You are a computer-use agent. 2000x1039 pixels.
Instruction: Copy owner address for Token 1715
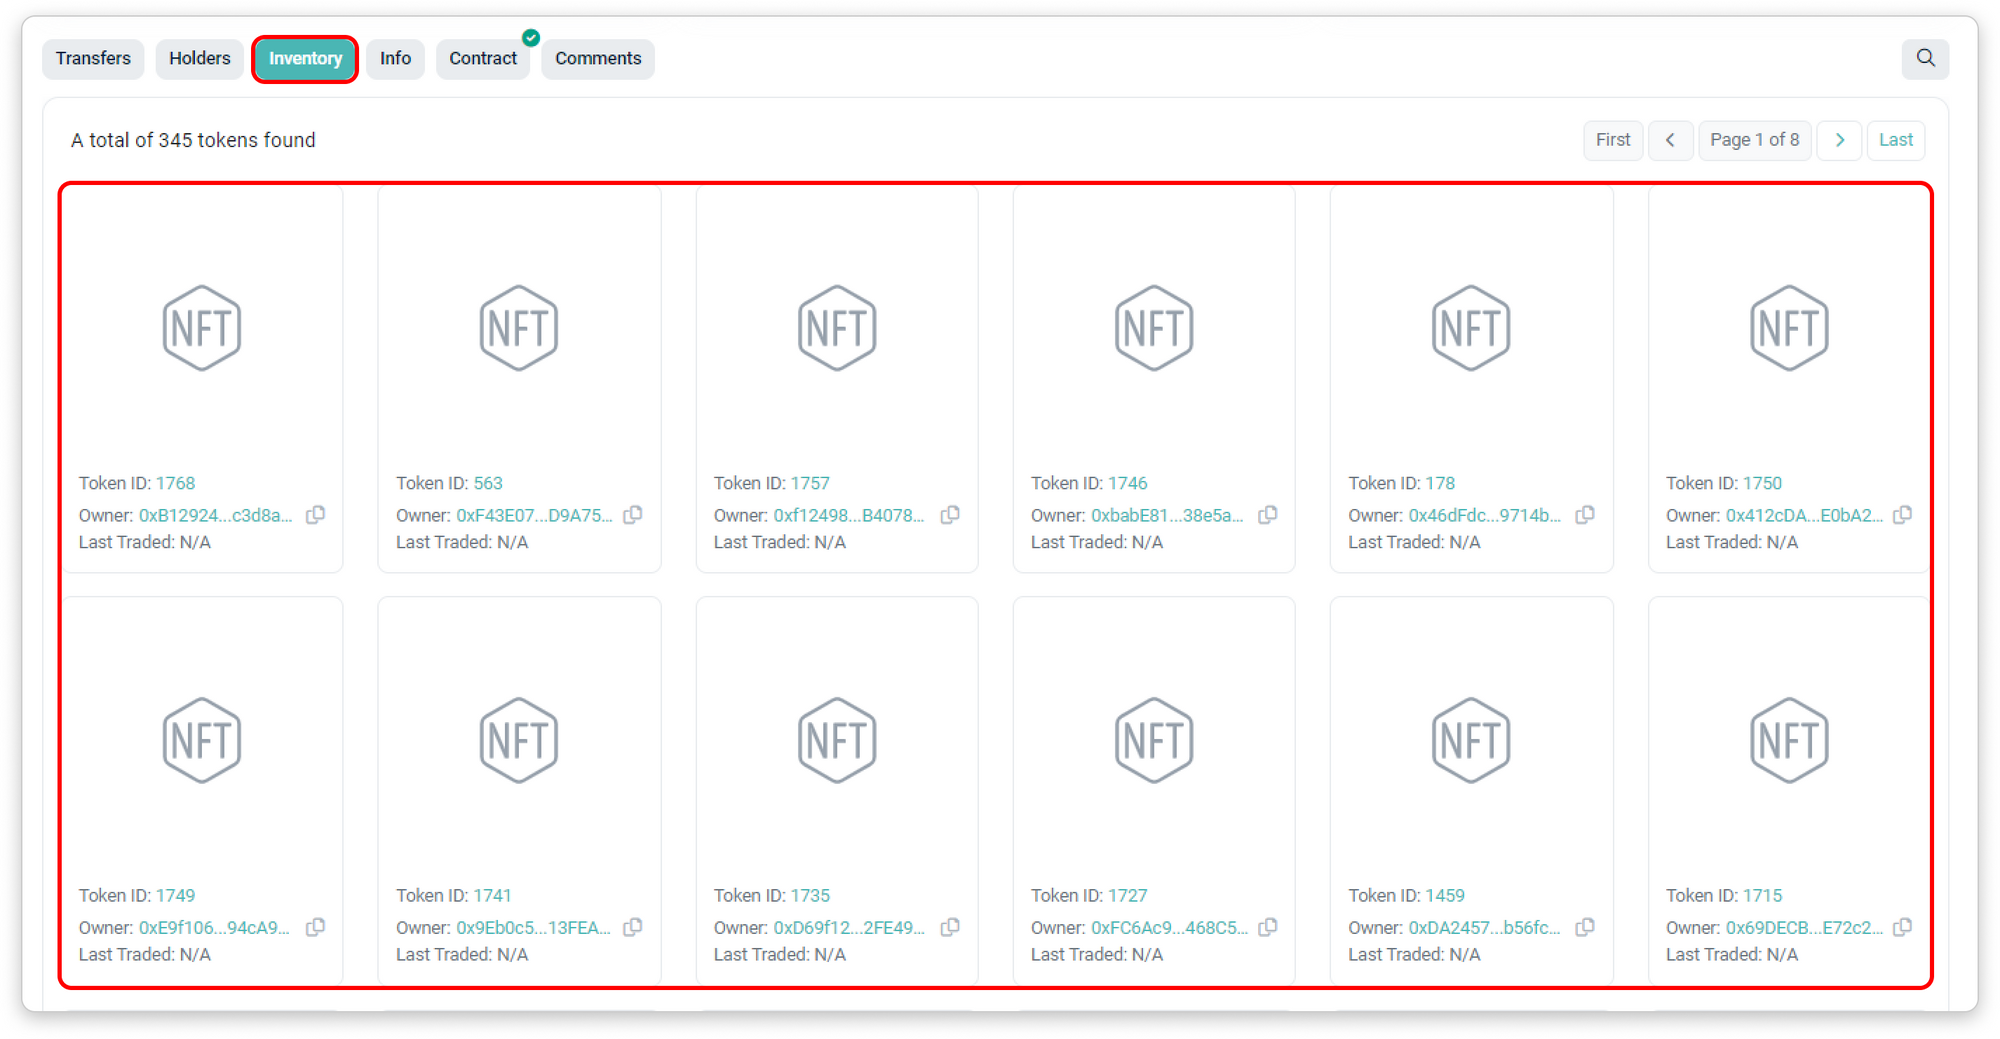click(1902, 927)
